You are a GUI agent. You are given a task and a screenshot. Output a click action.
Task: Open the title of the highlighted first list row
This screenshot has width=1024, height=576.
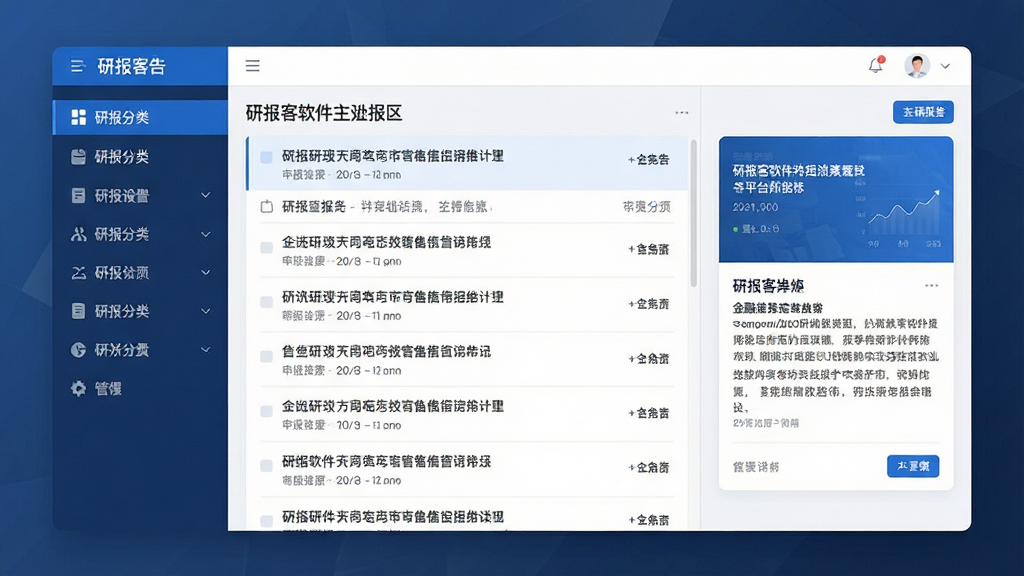coord(392,156)
